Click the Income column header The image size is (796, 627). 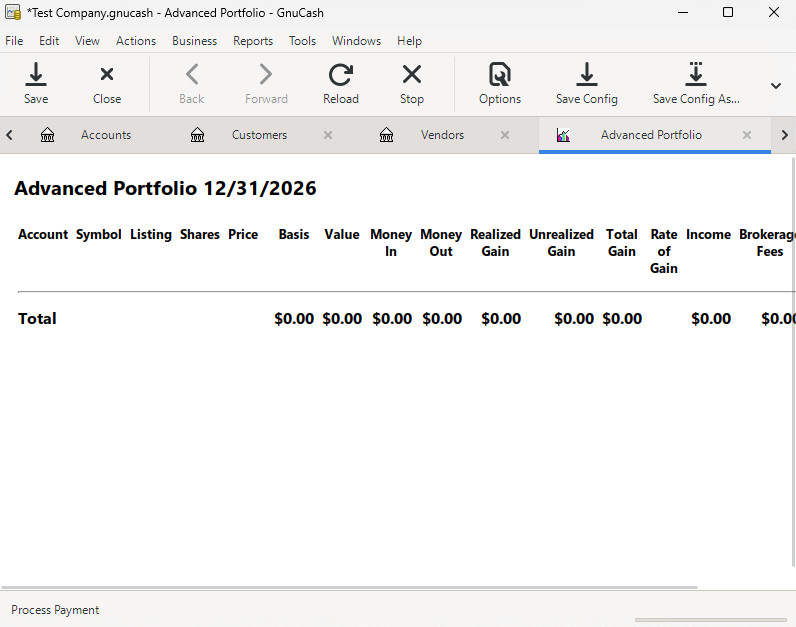(708, 235)
